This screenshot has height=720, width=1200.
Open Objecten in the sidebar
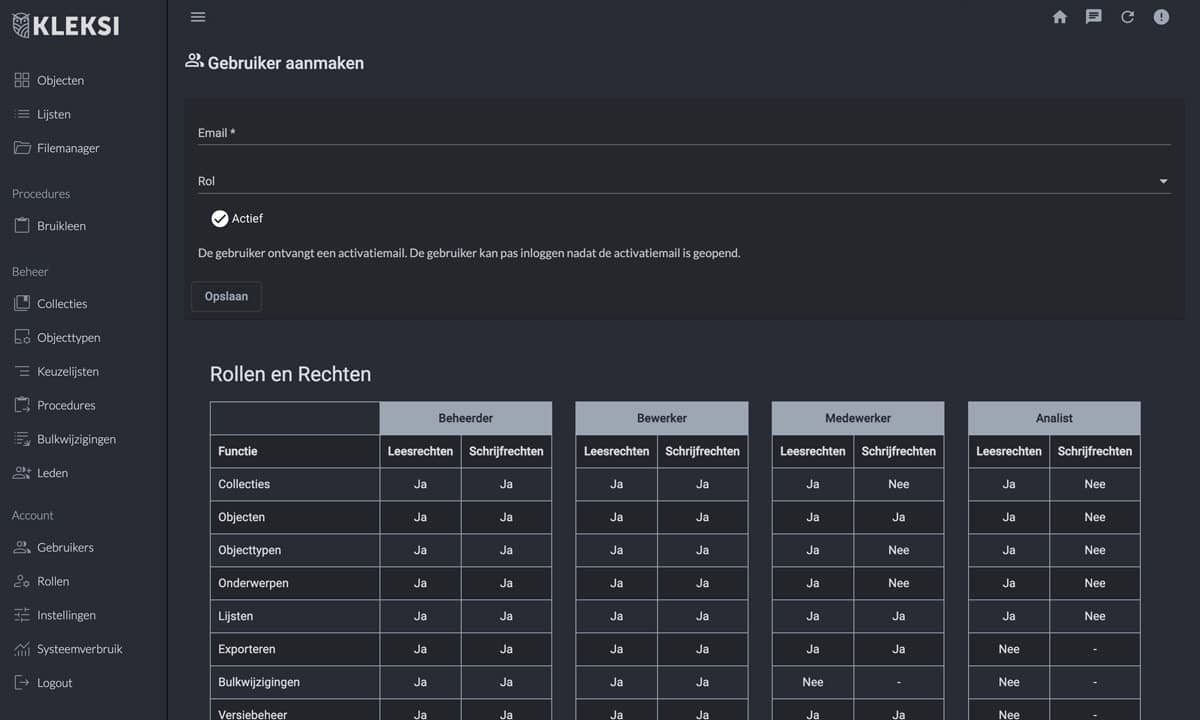point(60,80)
